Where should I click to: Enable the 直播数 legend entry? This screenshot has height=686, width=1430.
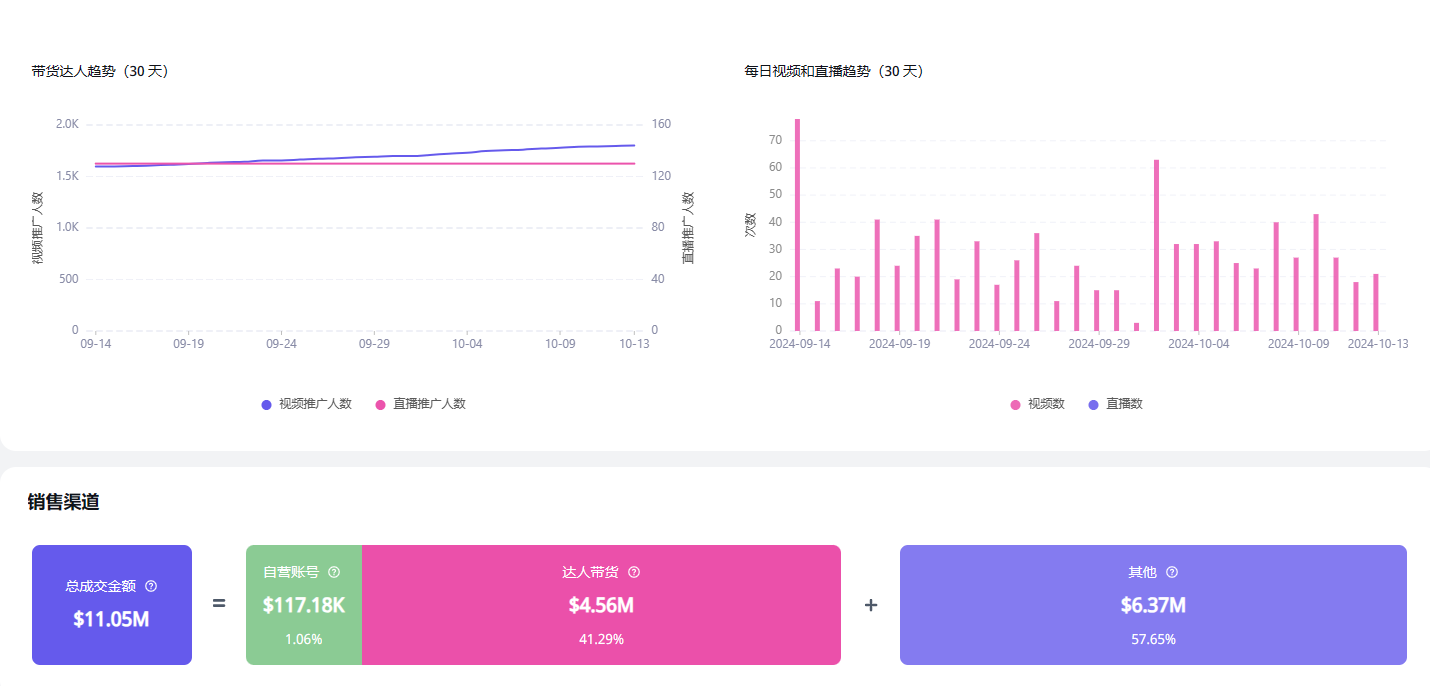pos(1114,404)
